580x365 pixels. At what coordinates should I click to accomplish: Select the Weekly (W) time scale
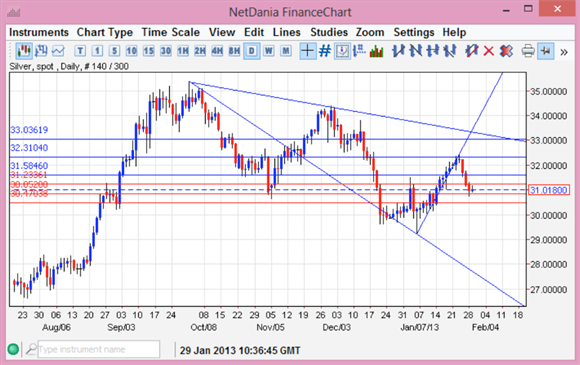pos(269,51)
